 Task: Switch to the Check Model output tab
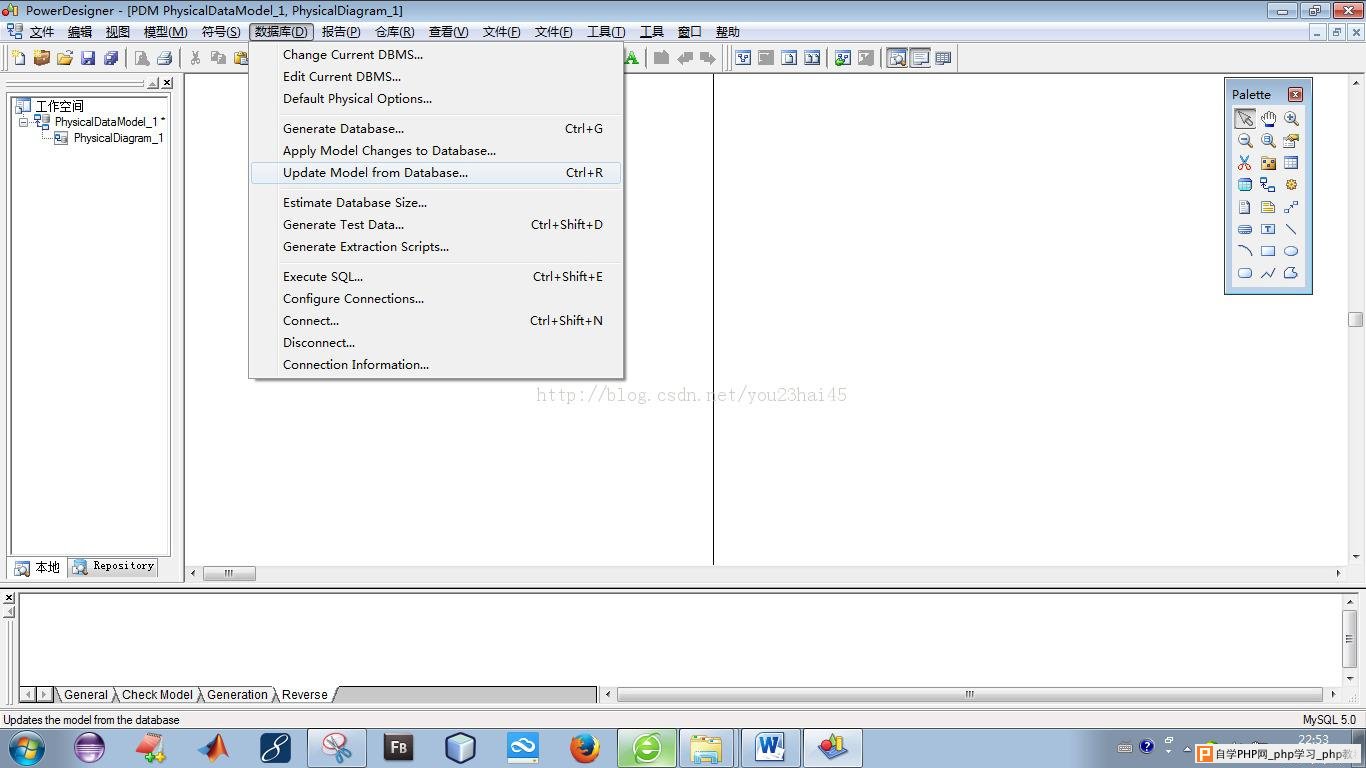157,695
